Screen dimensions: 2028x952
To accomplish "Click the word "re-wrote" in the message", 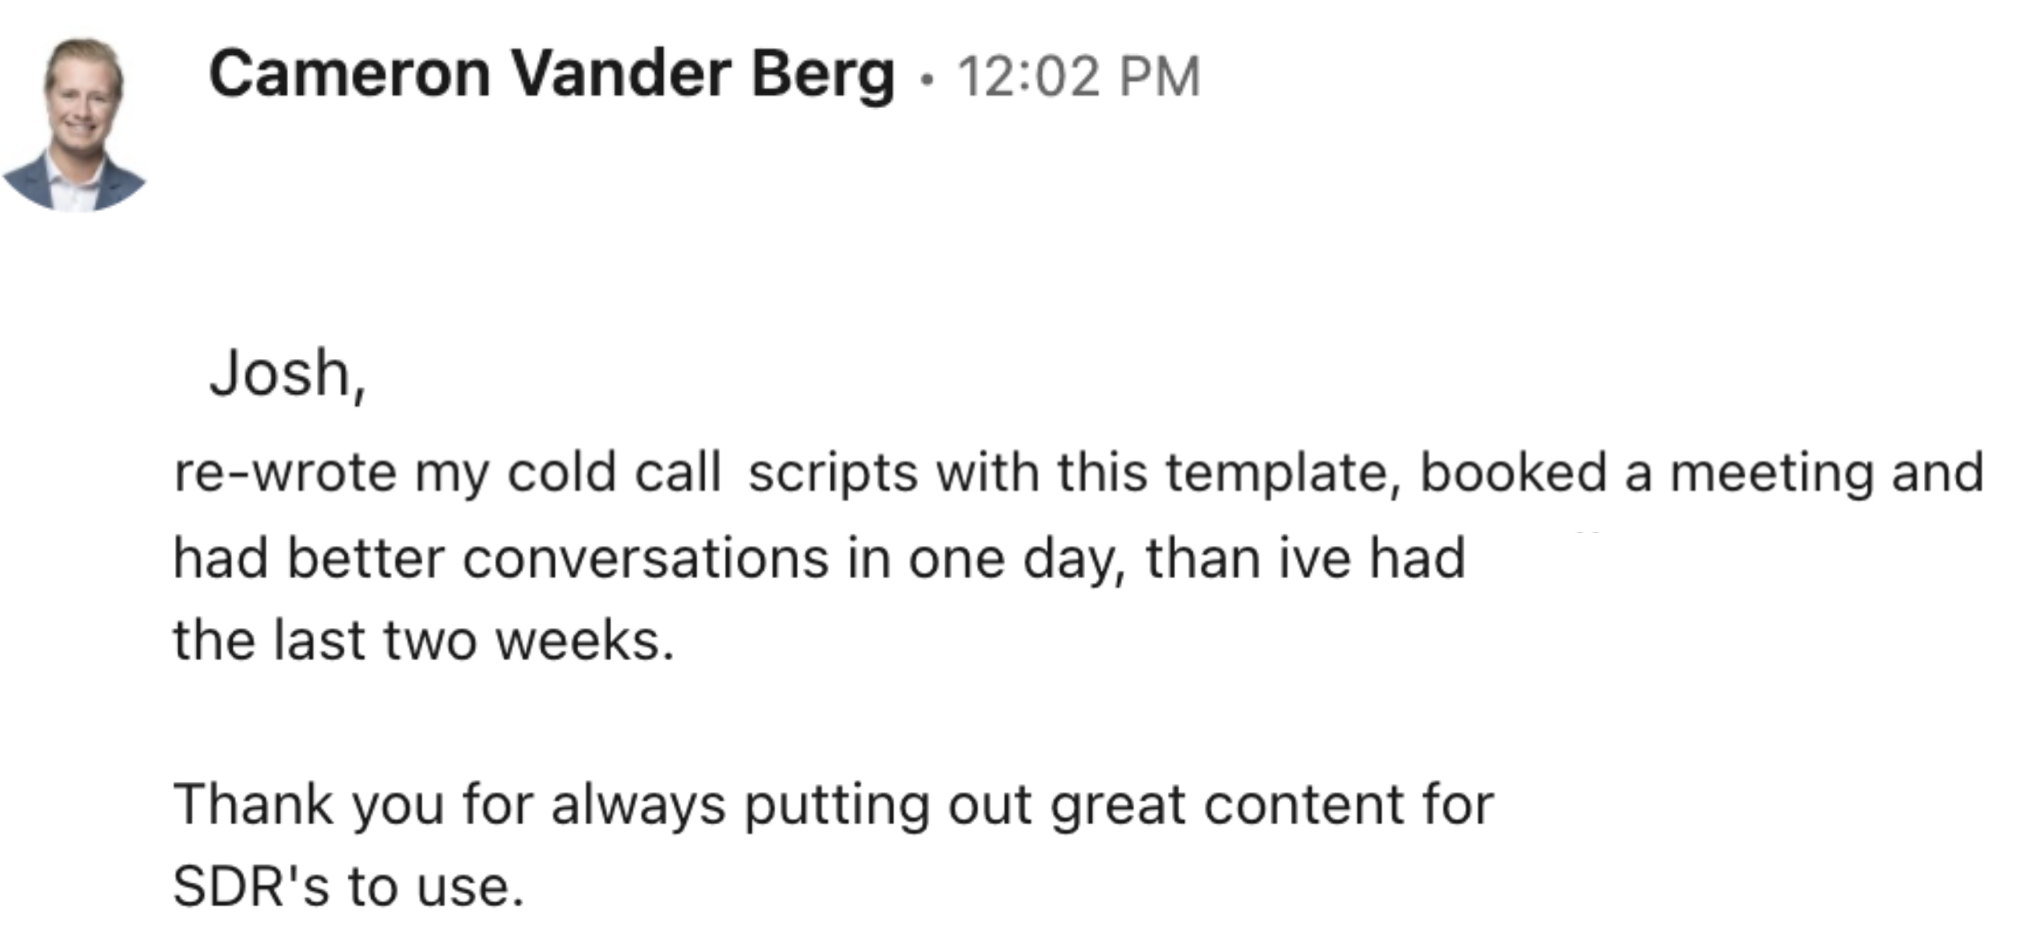I will coord(285,472).
